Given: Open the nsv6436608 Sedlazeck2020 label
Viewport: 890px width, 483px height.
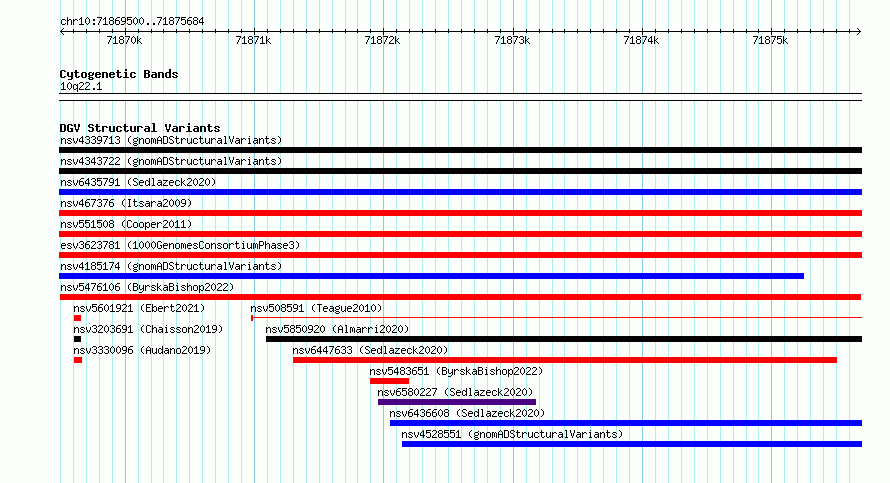Looking at the screenshot, I should 467,413.
